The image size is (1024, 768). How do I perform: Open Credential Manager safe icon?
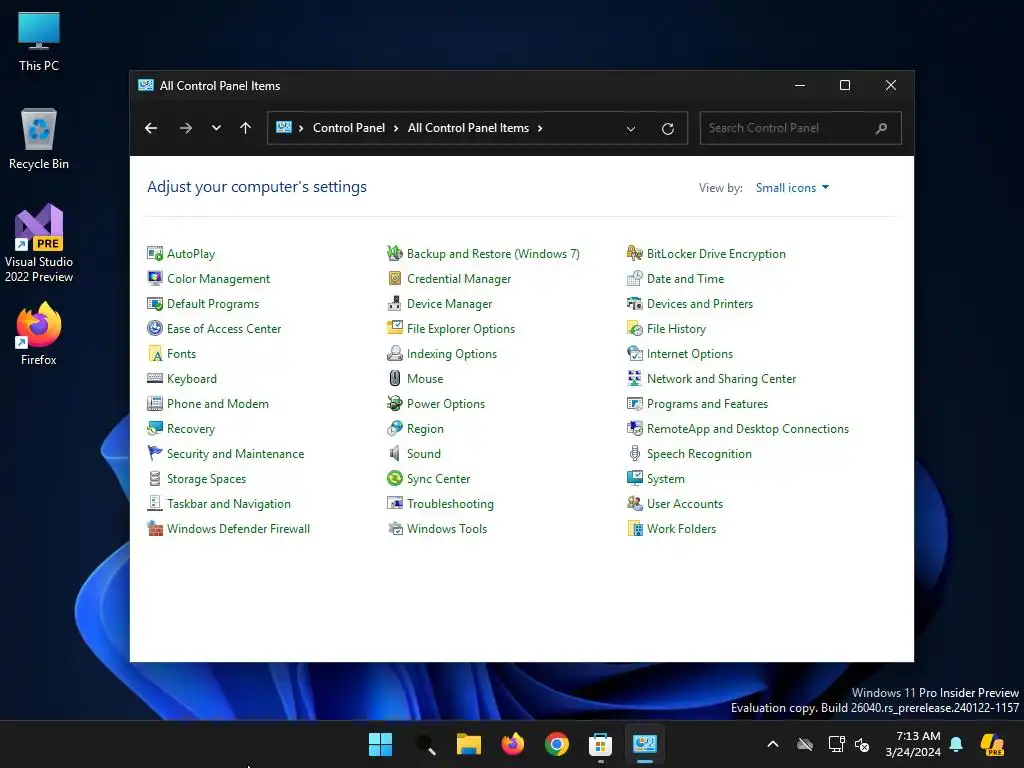(394, 278)
